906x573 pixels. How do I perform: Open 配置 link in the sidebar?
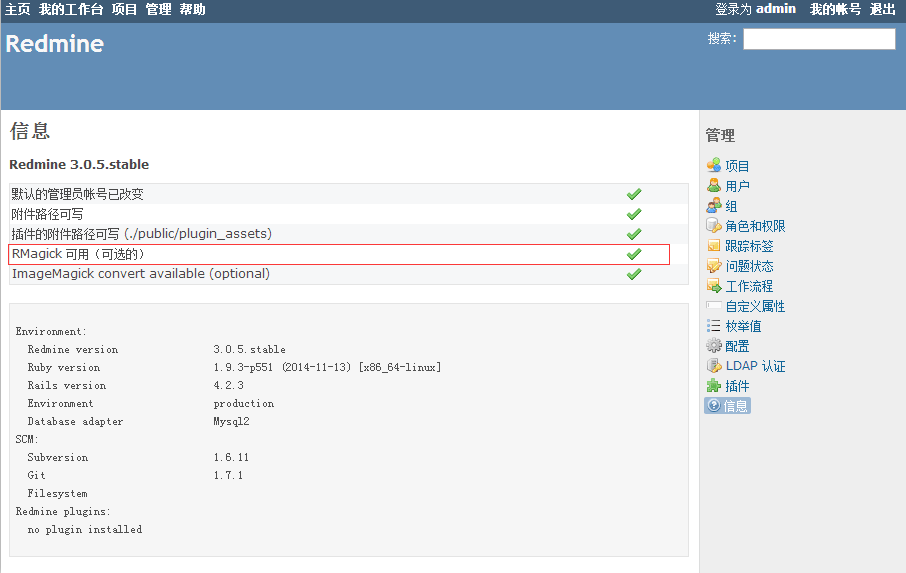pos(737,346)
